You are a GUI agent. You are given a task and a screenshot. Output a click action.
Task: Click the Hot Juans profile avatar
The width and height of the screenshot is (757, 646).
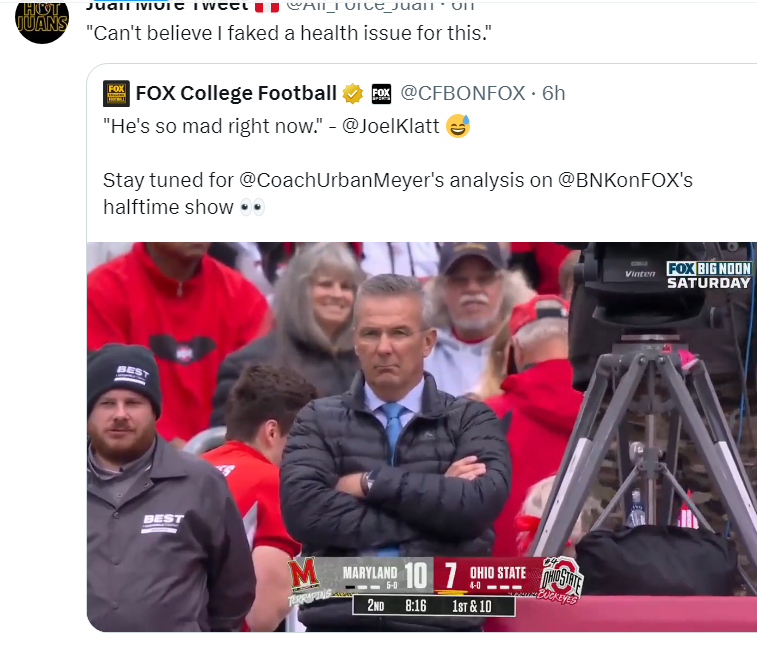pyautogui.click(x=42, y=18)
